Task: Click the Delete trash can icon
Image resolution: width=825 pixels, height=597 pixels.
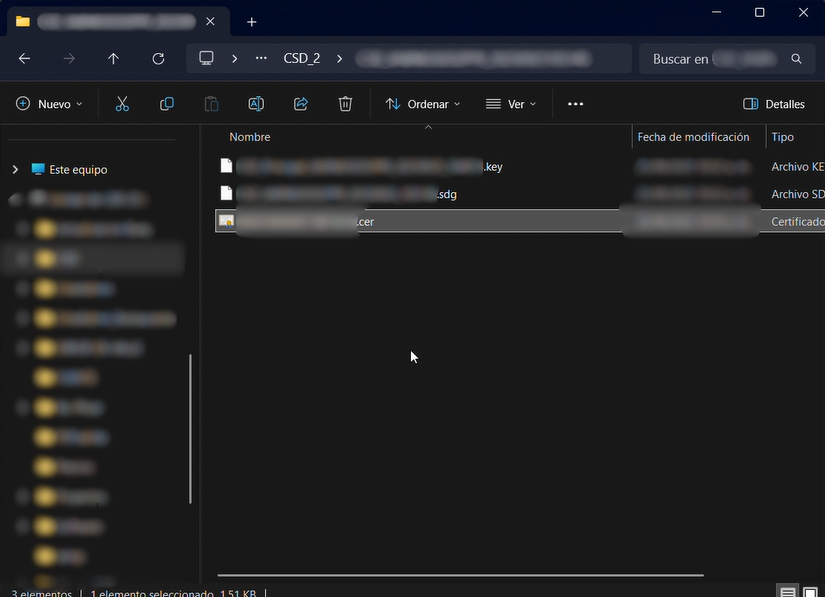Action: coord(345,104)
